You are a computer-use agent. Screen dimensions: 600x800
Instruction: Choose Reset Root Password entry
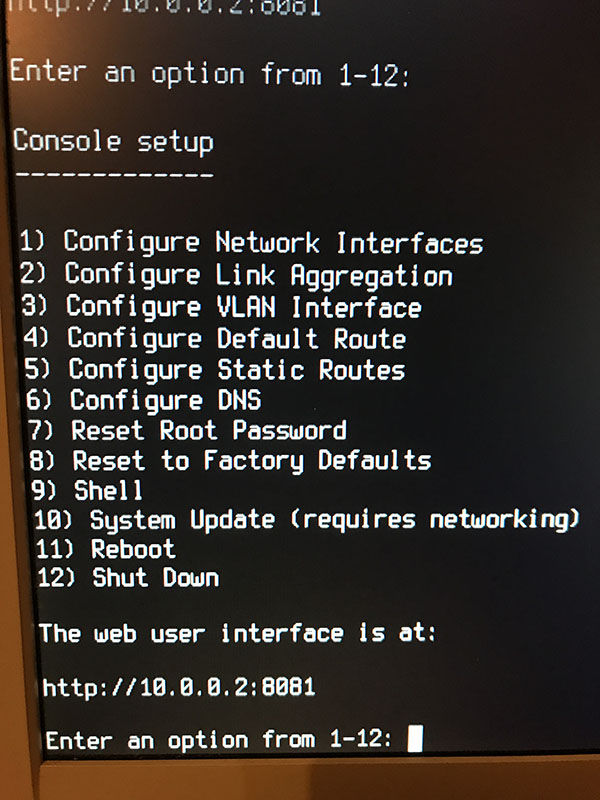tap(187, 430)
